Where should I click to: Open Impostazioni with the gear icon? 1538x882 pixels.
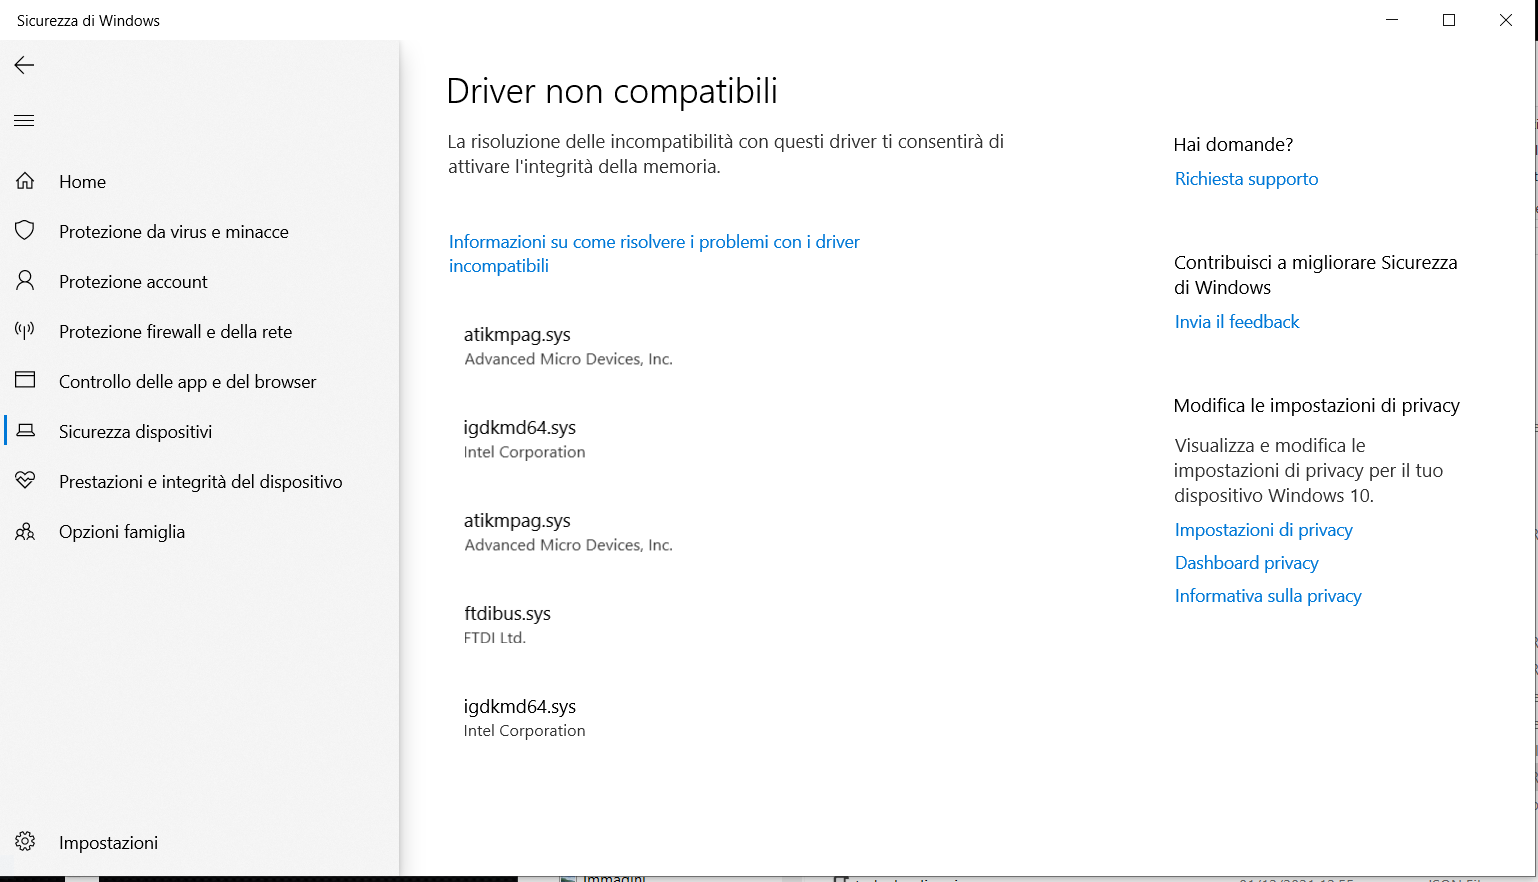pyautogui.click(x=27, y=842)
